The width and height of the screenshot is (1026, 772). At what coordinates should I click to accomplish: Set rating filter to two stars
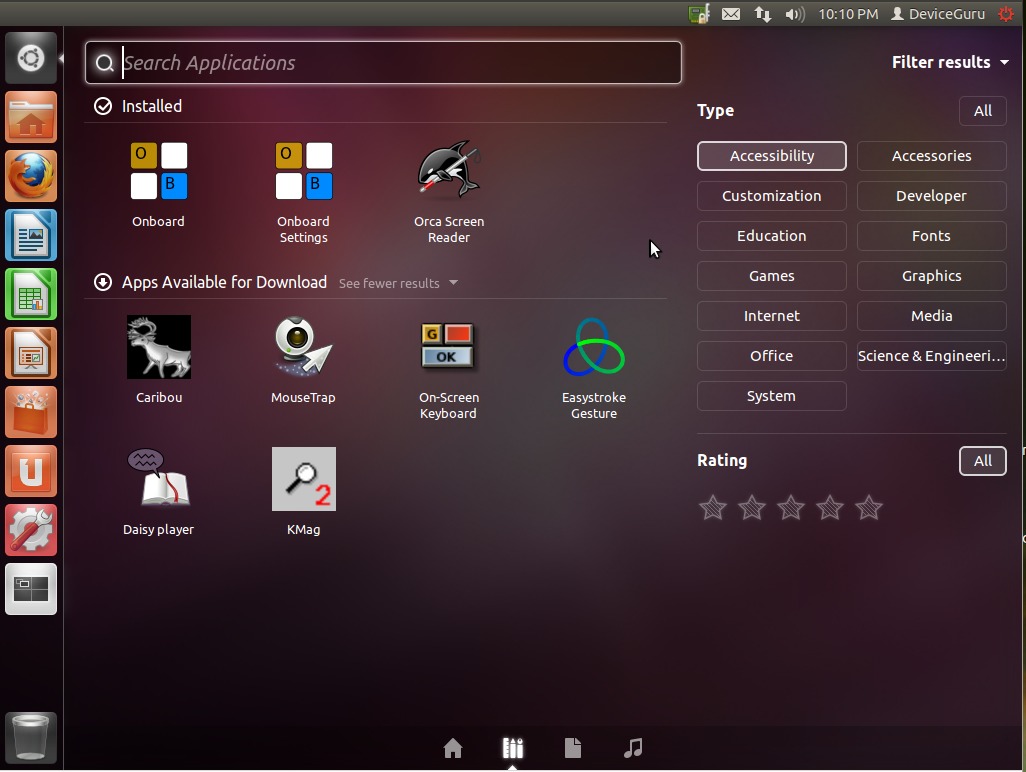[x=752, y=508]
